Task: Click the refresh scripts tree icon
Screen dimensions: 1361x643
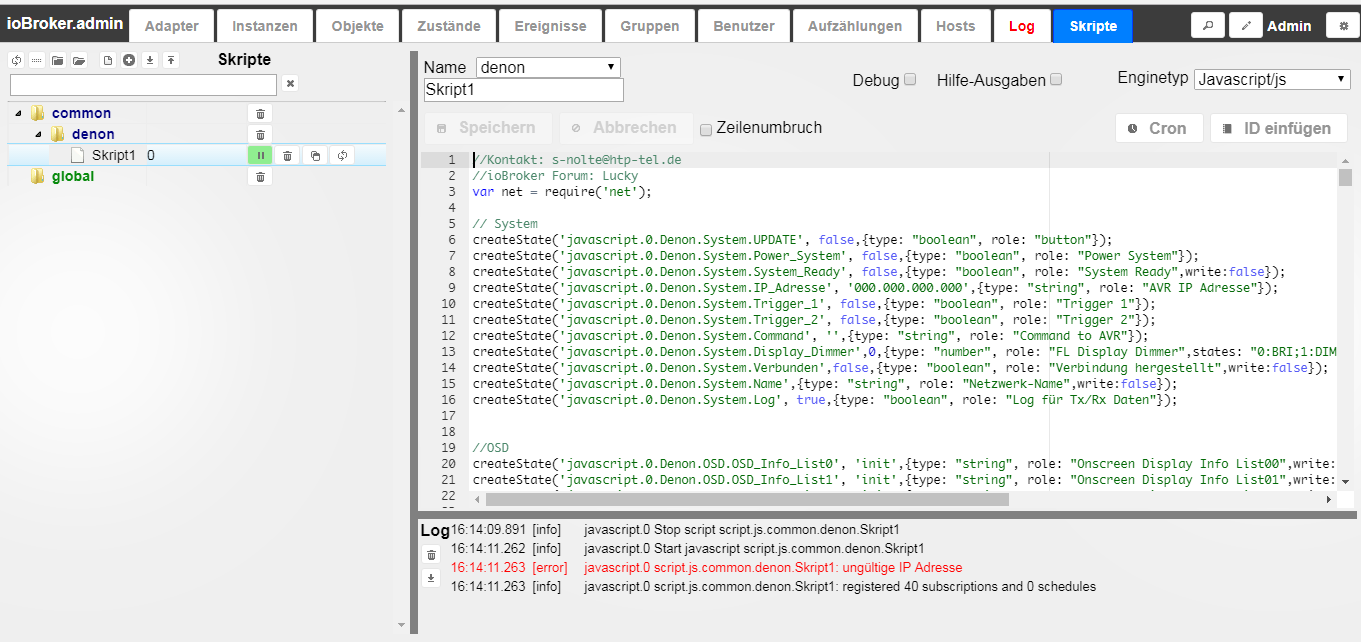Action: [x=16, y=60]
